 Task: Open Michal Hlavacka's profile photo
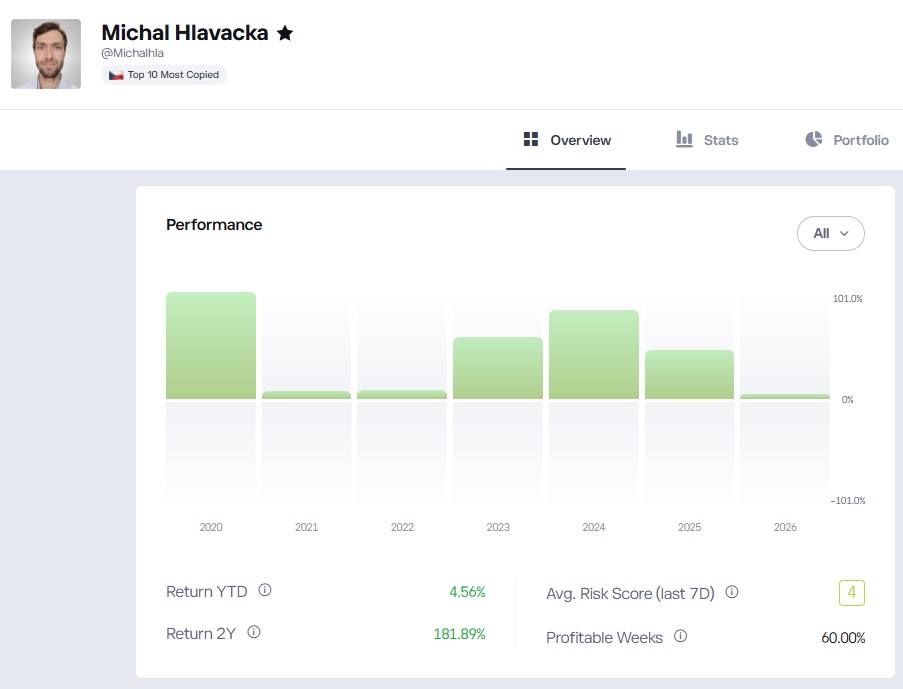[x=46, y=54]
